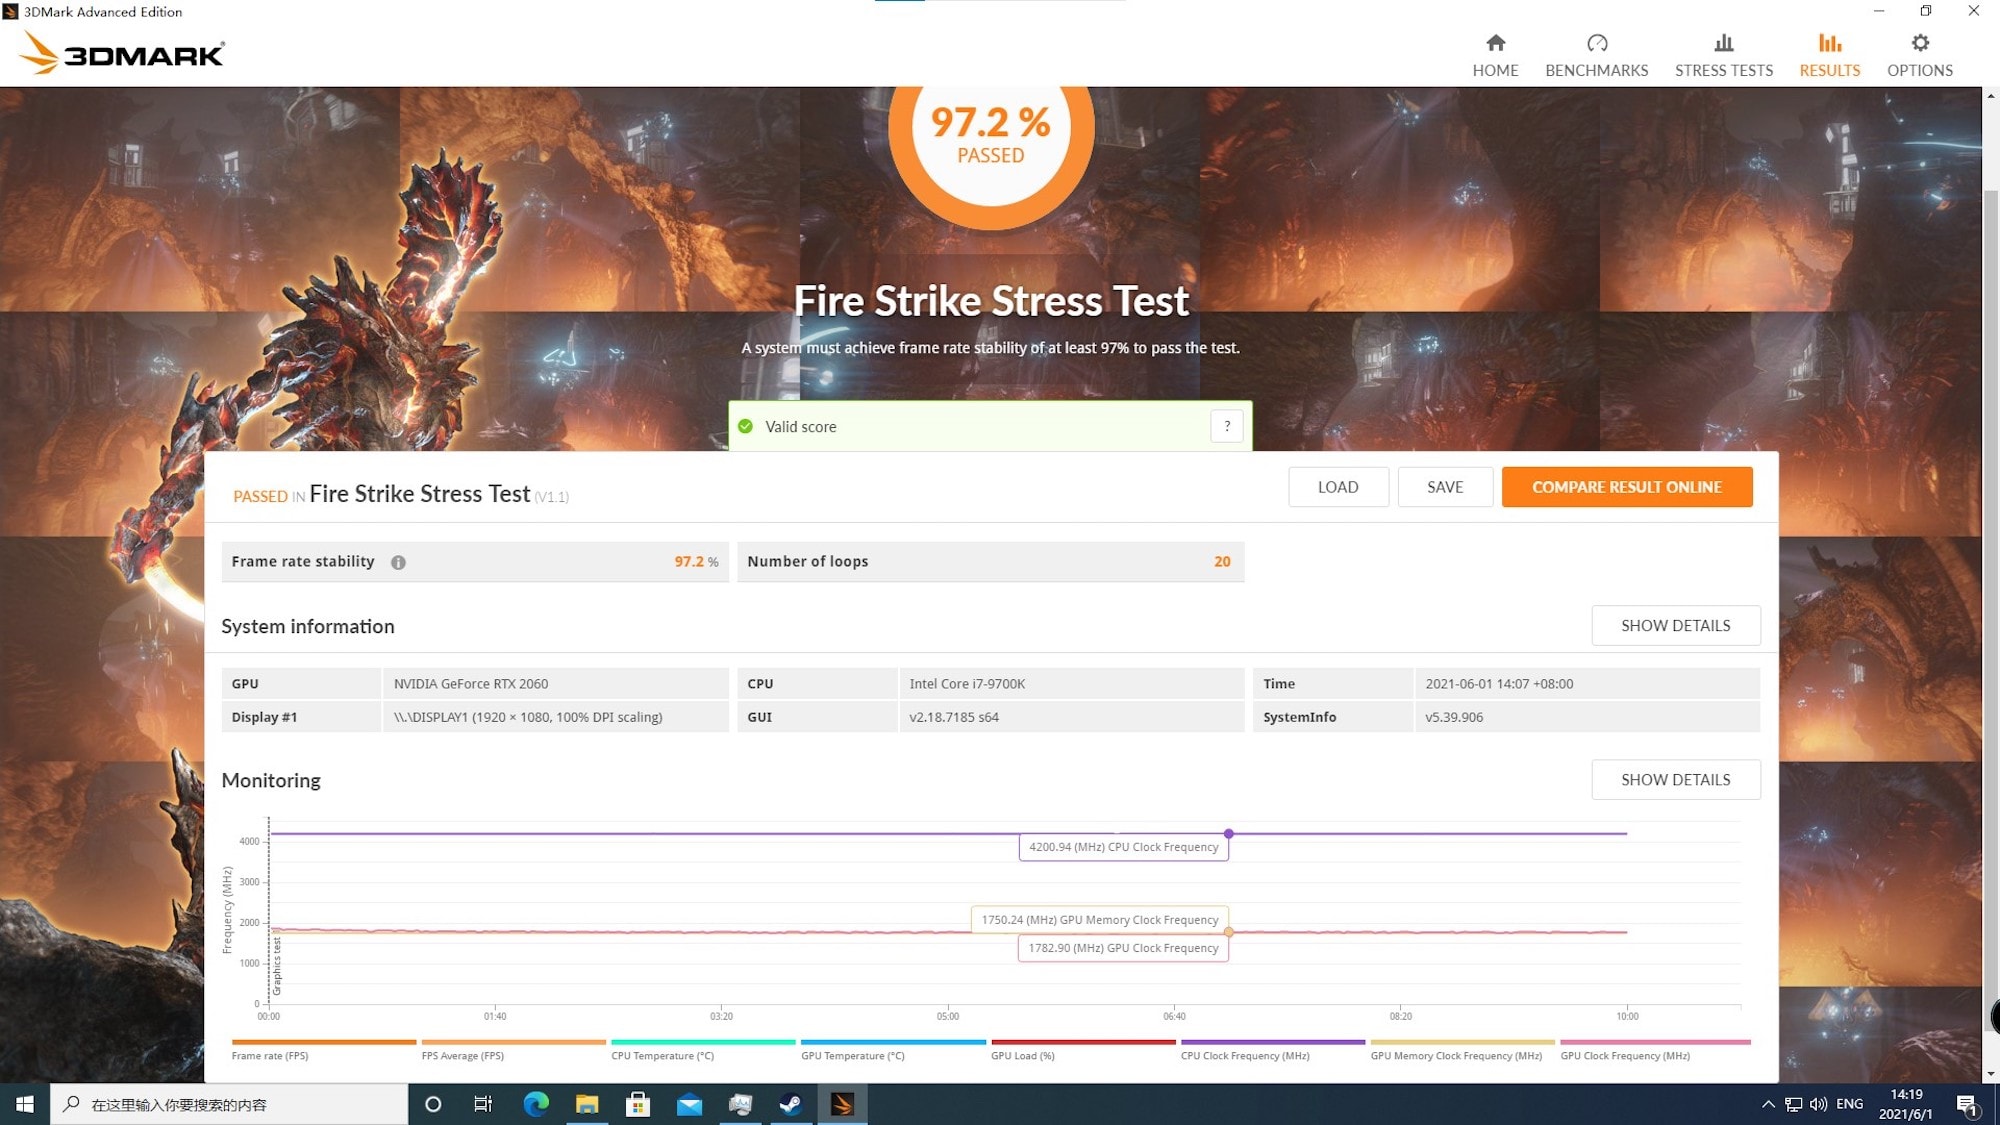Toggle the GPU Load (%) legend
The height and width of the screenshot is (1125, 2000).
coord(1083,1050)
